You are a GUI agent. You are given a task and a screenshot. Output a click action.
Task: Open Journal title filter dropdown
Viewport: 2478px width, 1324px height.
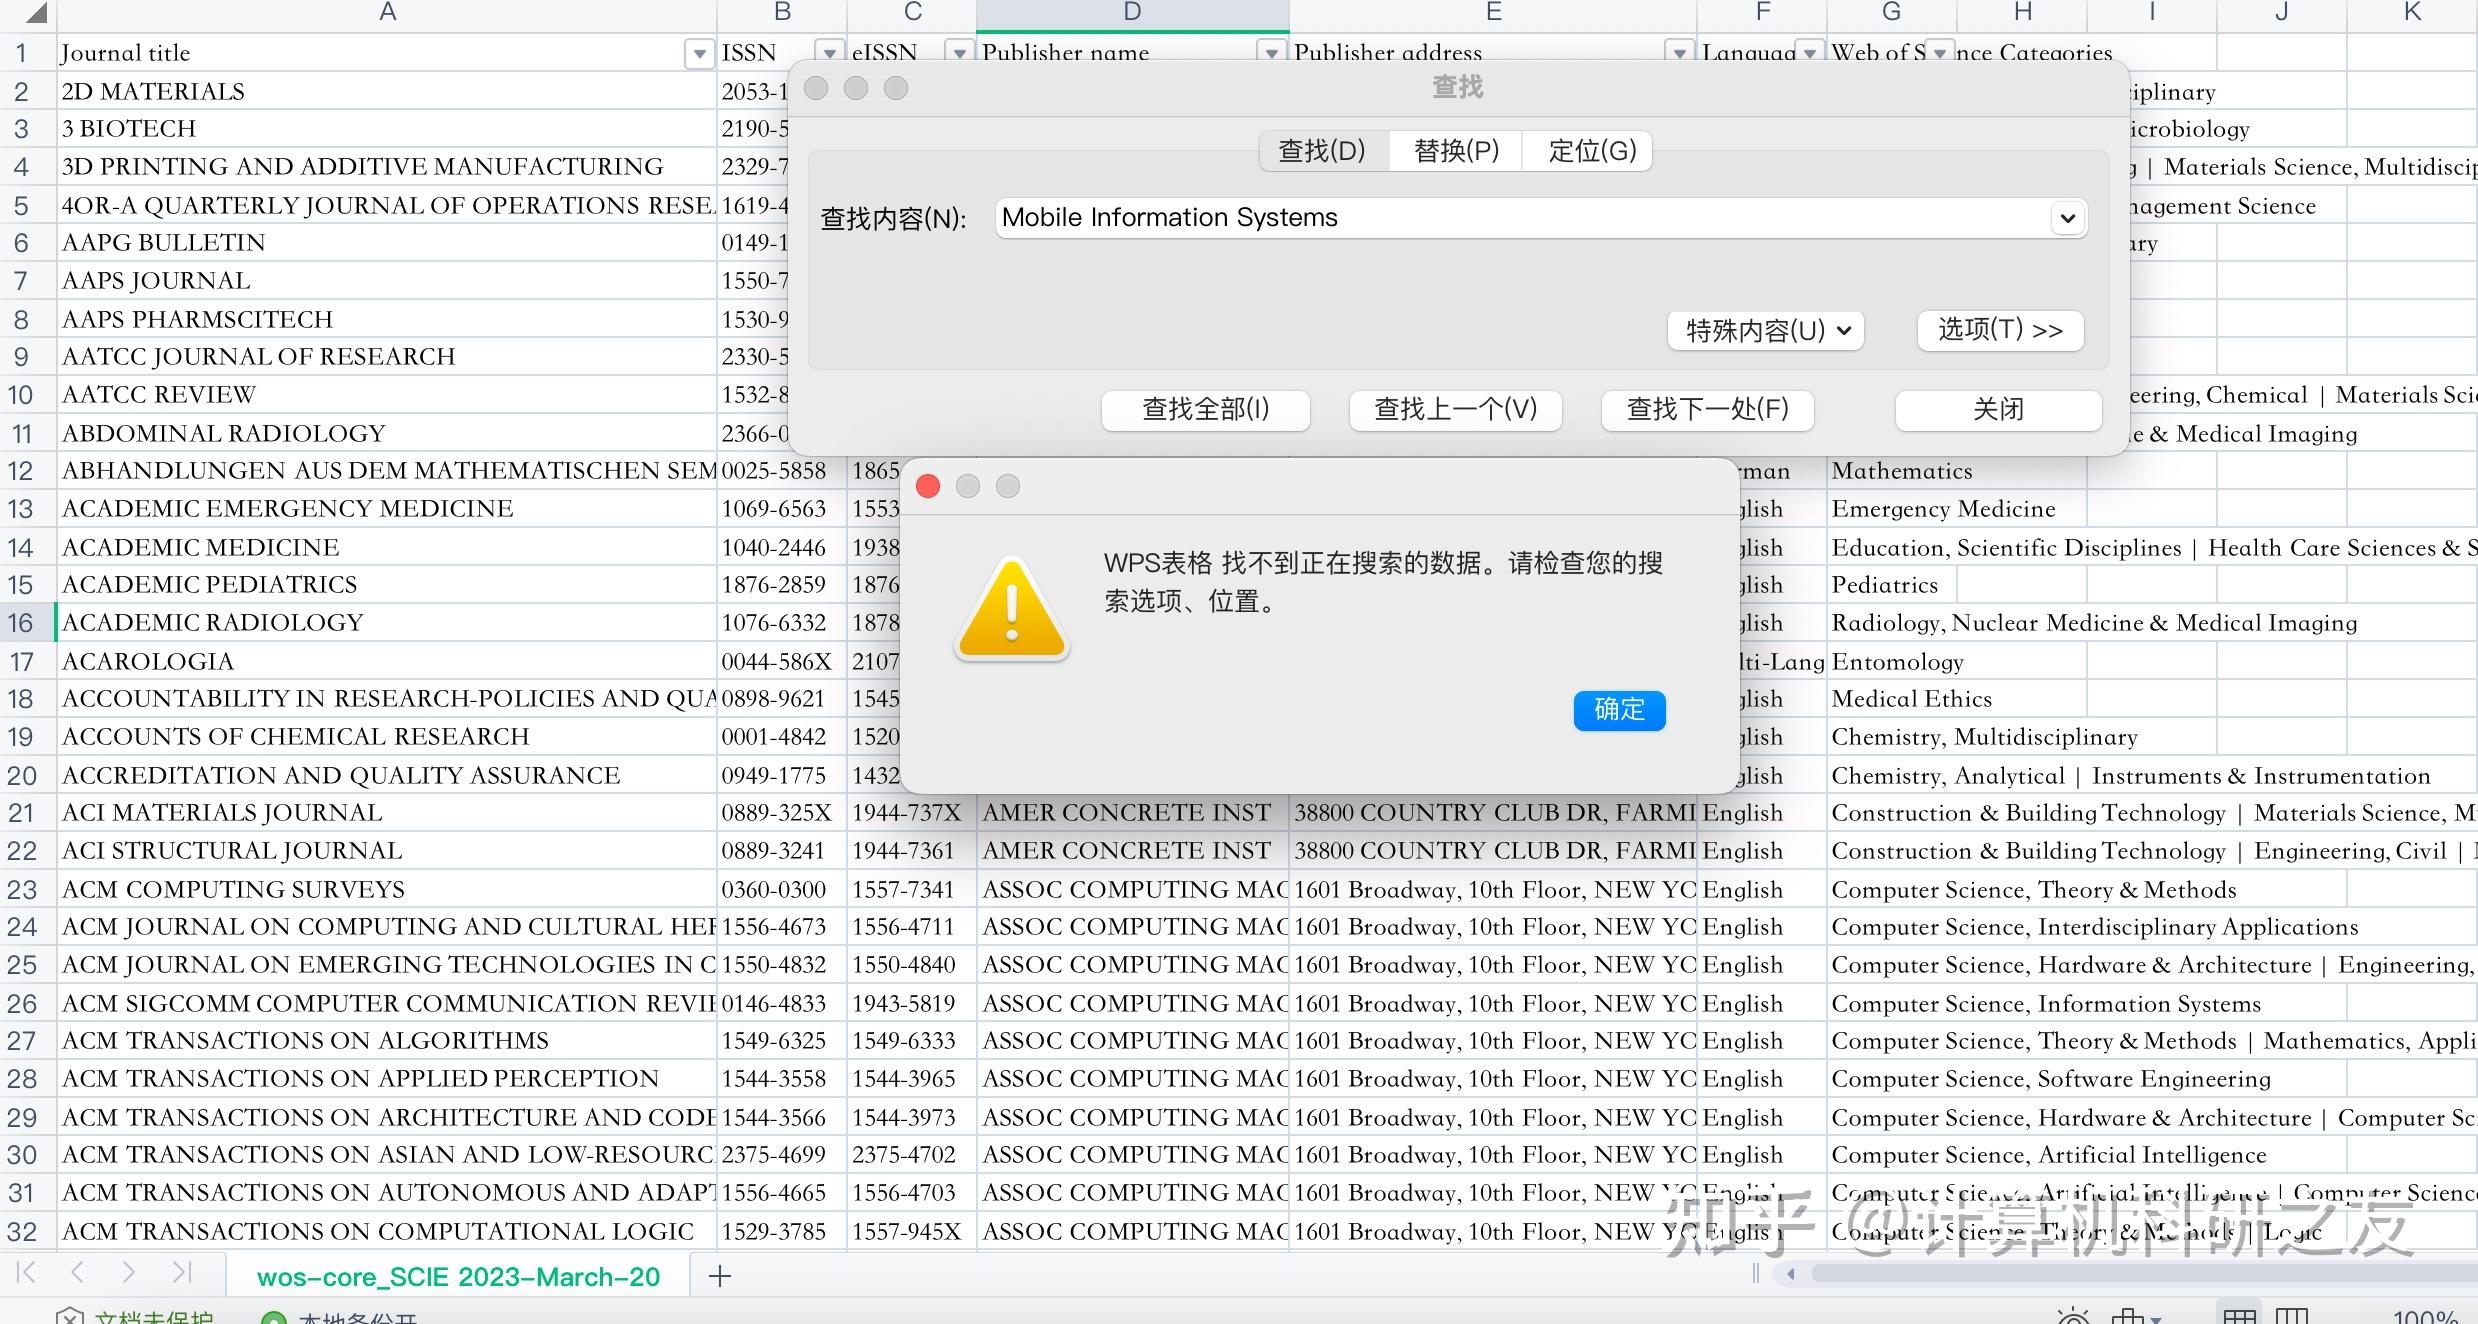[x=698, y=54]
